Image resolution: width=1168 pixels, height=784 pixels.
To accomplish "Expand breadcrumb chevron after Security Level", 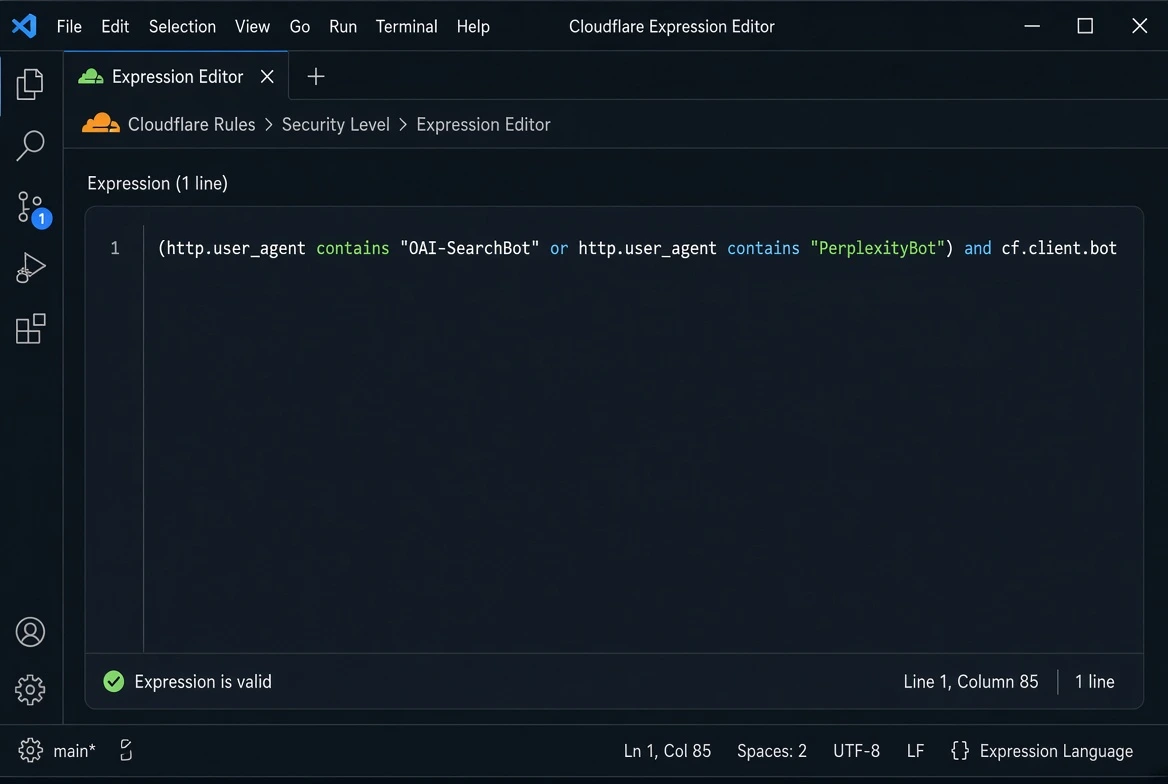I will [403, 124].
